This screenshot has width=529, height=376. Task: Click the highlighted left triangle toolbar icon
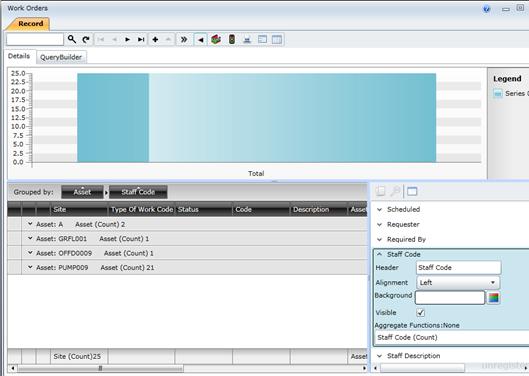(x=200, y=39)
